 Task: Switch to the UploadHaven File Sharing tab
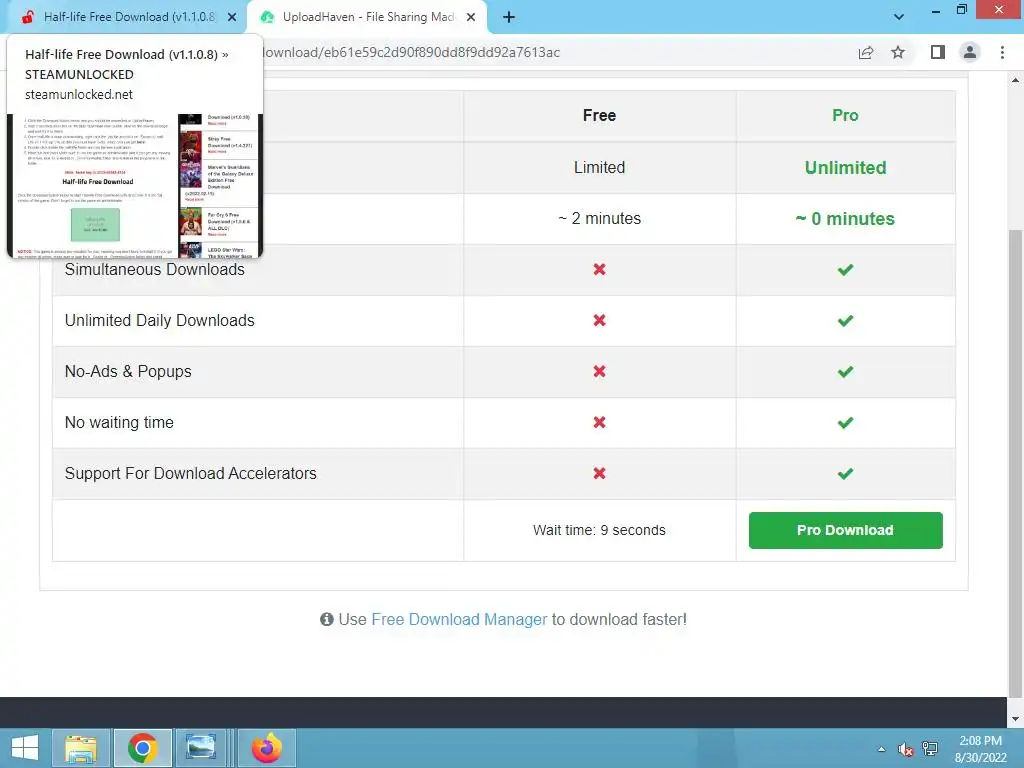point(368,17)
